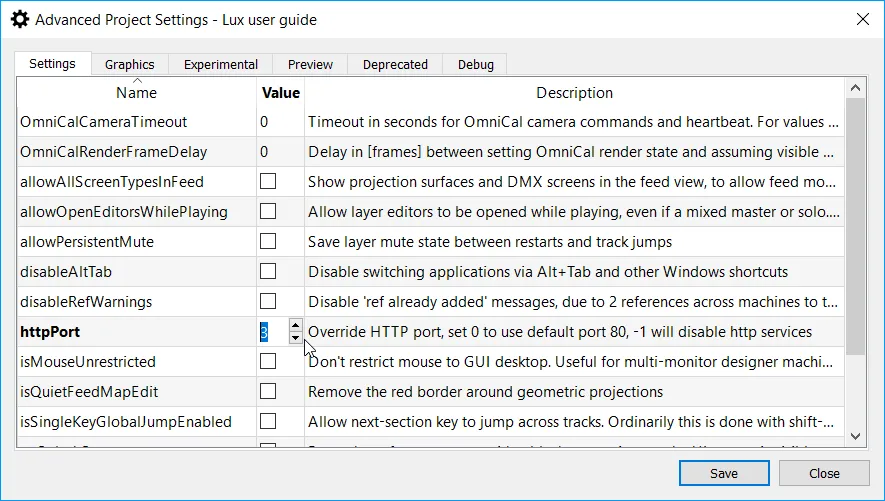Open the Experimental tab
This screenshot has height=501, width=885.
pos(221,64)
